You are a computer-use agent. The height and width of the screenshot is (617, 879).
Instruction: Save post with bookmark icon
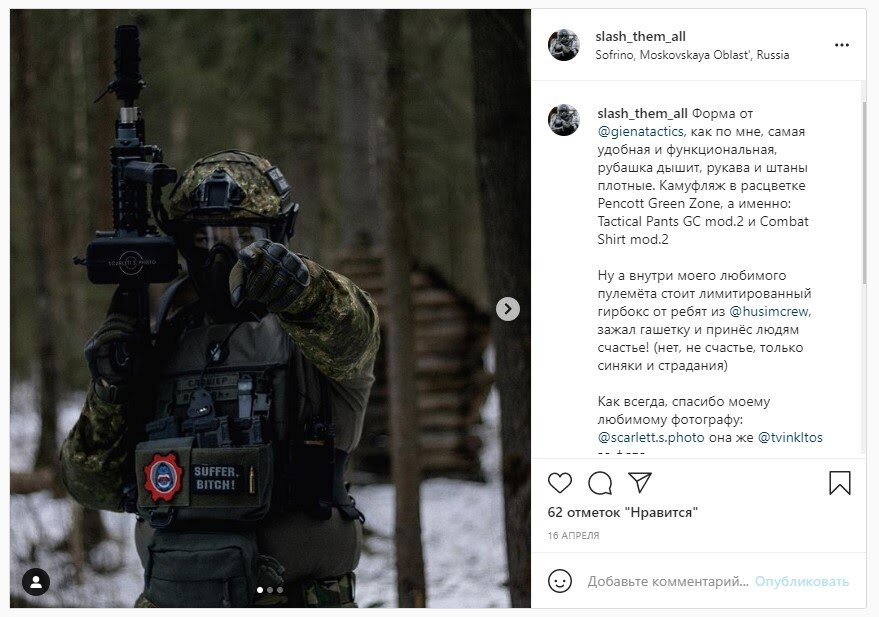(840, 483)
